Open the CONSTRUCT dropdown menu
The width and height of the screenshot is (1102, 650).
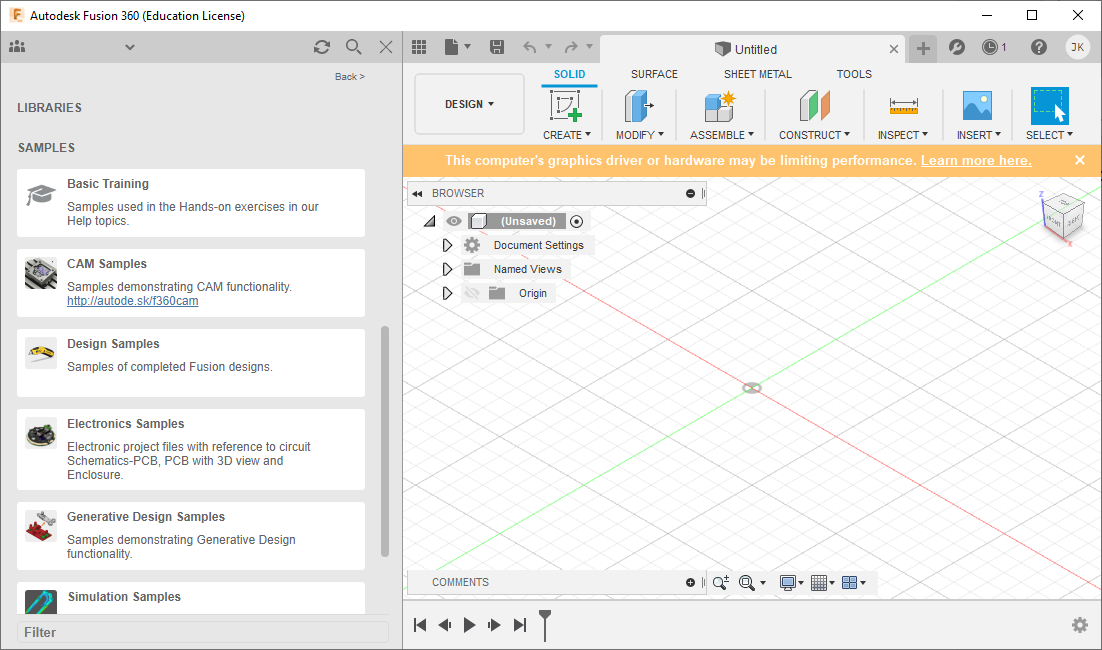[815, 135]
